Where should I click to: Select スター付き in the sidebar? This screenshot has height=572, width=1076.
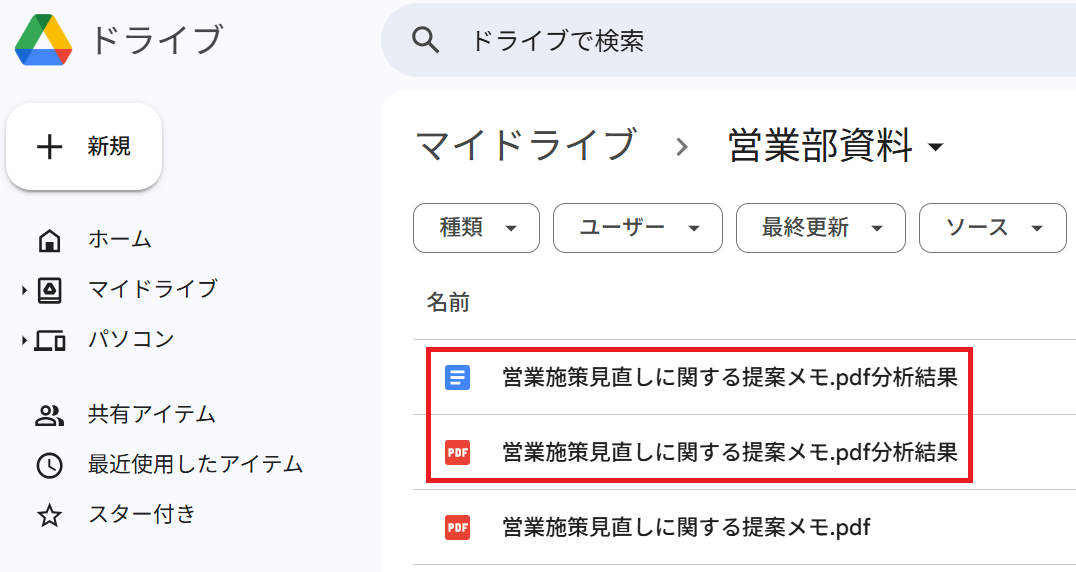pos(141,515)
